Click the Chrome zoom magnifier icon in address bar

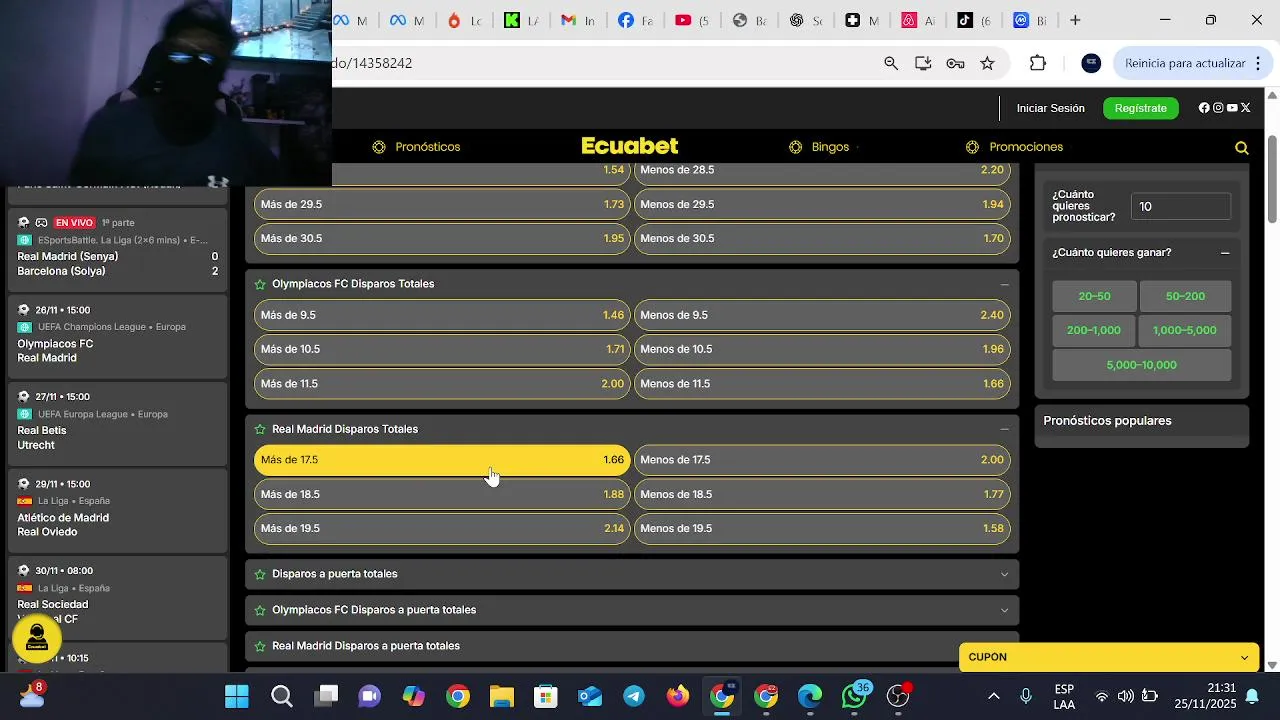891,63
